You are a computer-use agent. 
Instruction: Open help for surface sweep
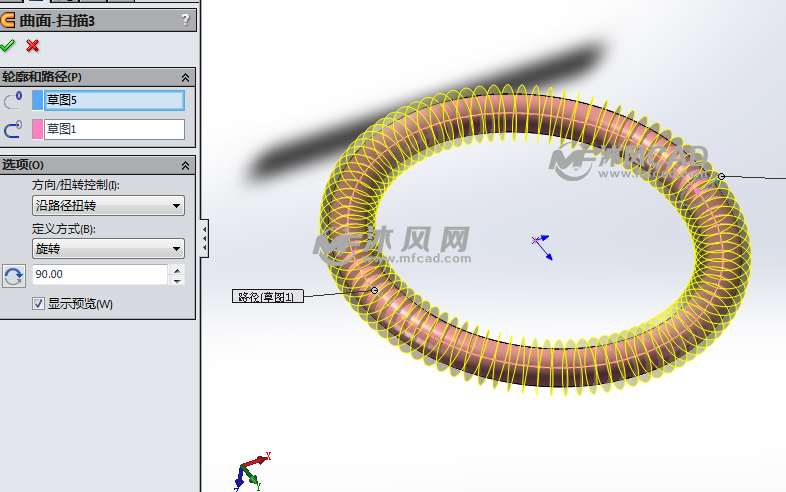point(185,19)
